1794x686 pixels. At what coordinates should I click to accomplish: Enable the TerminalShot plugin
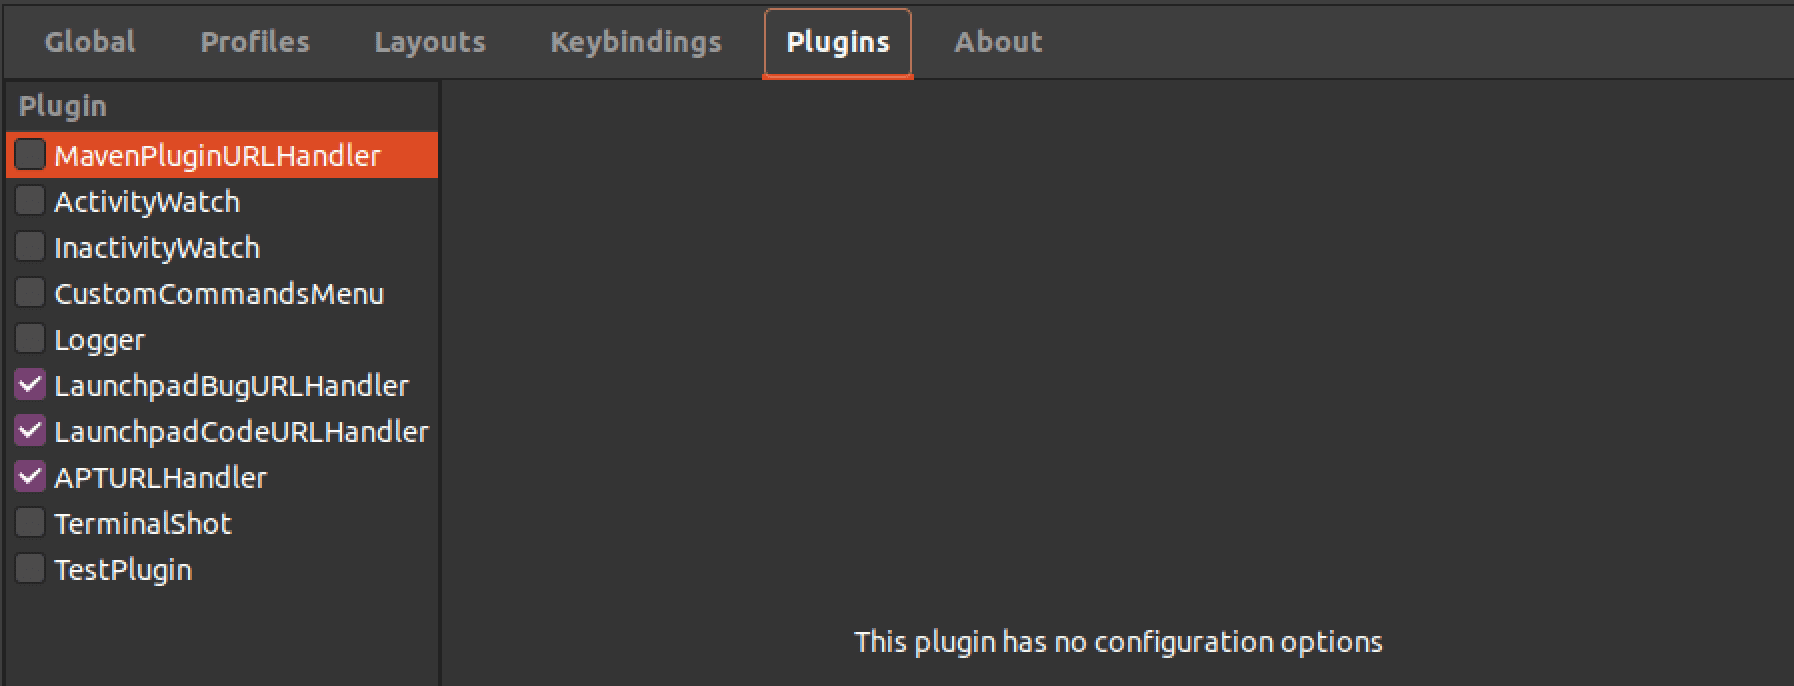pos(29,522)
